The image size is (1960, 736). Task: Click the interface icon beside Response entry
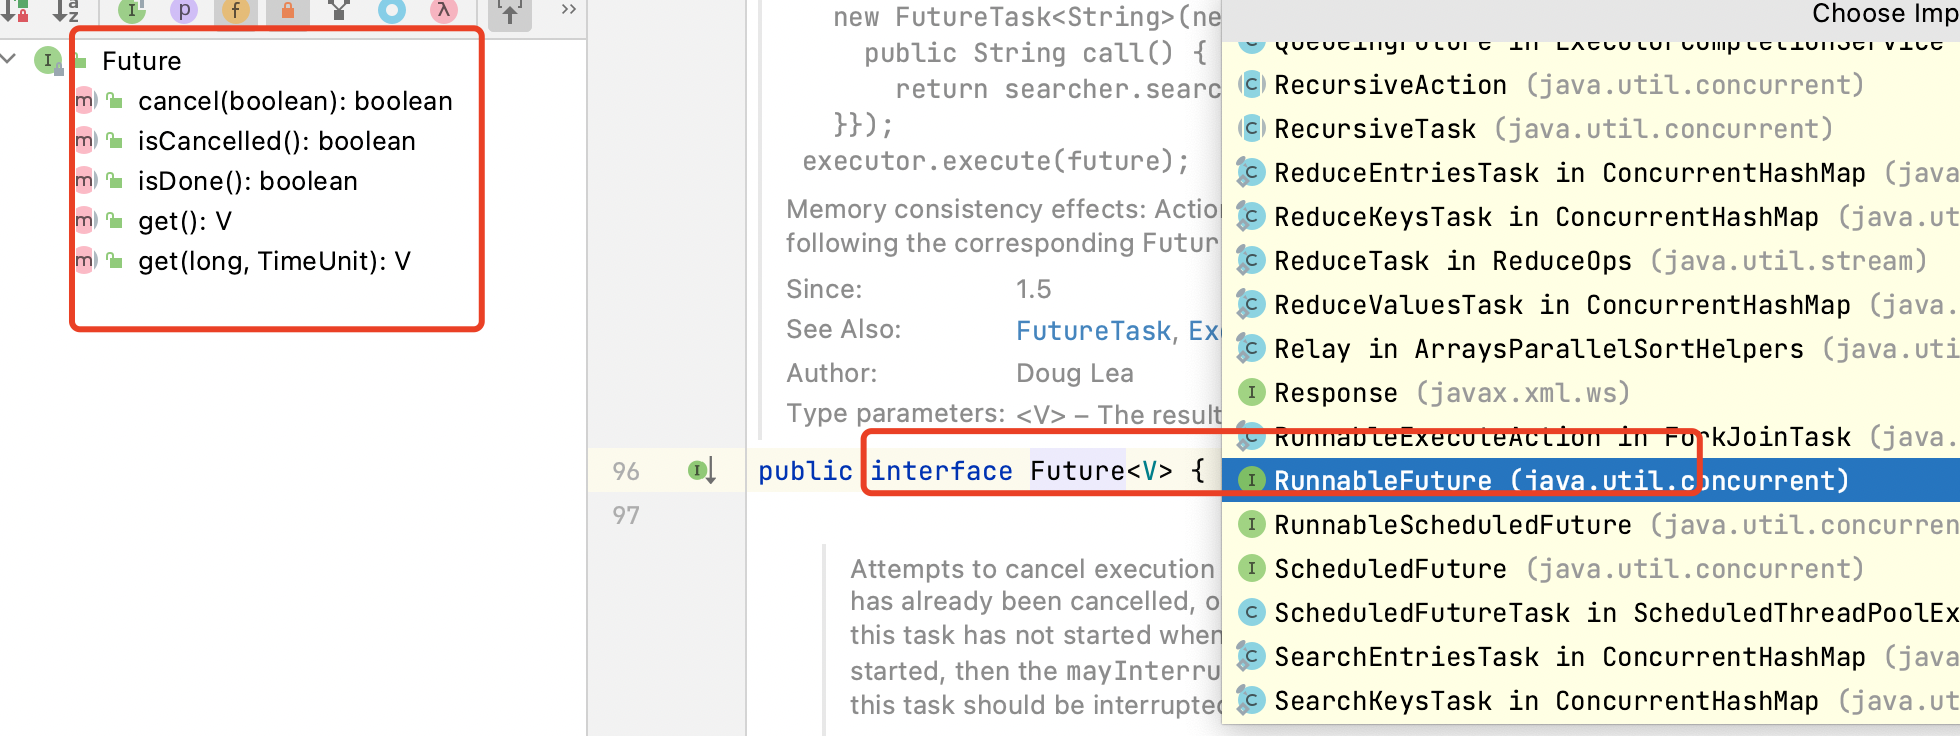[x=1250, y=393]
